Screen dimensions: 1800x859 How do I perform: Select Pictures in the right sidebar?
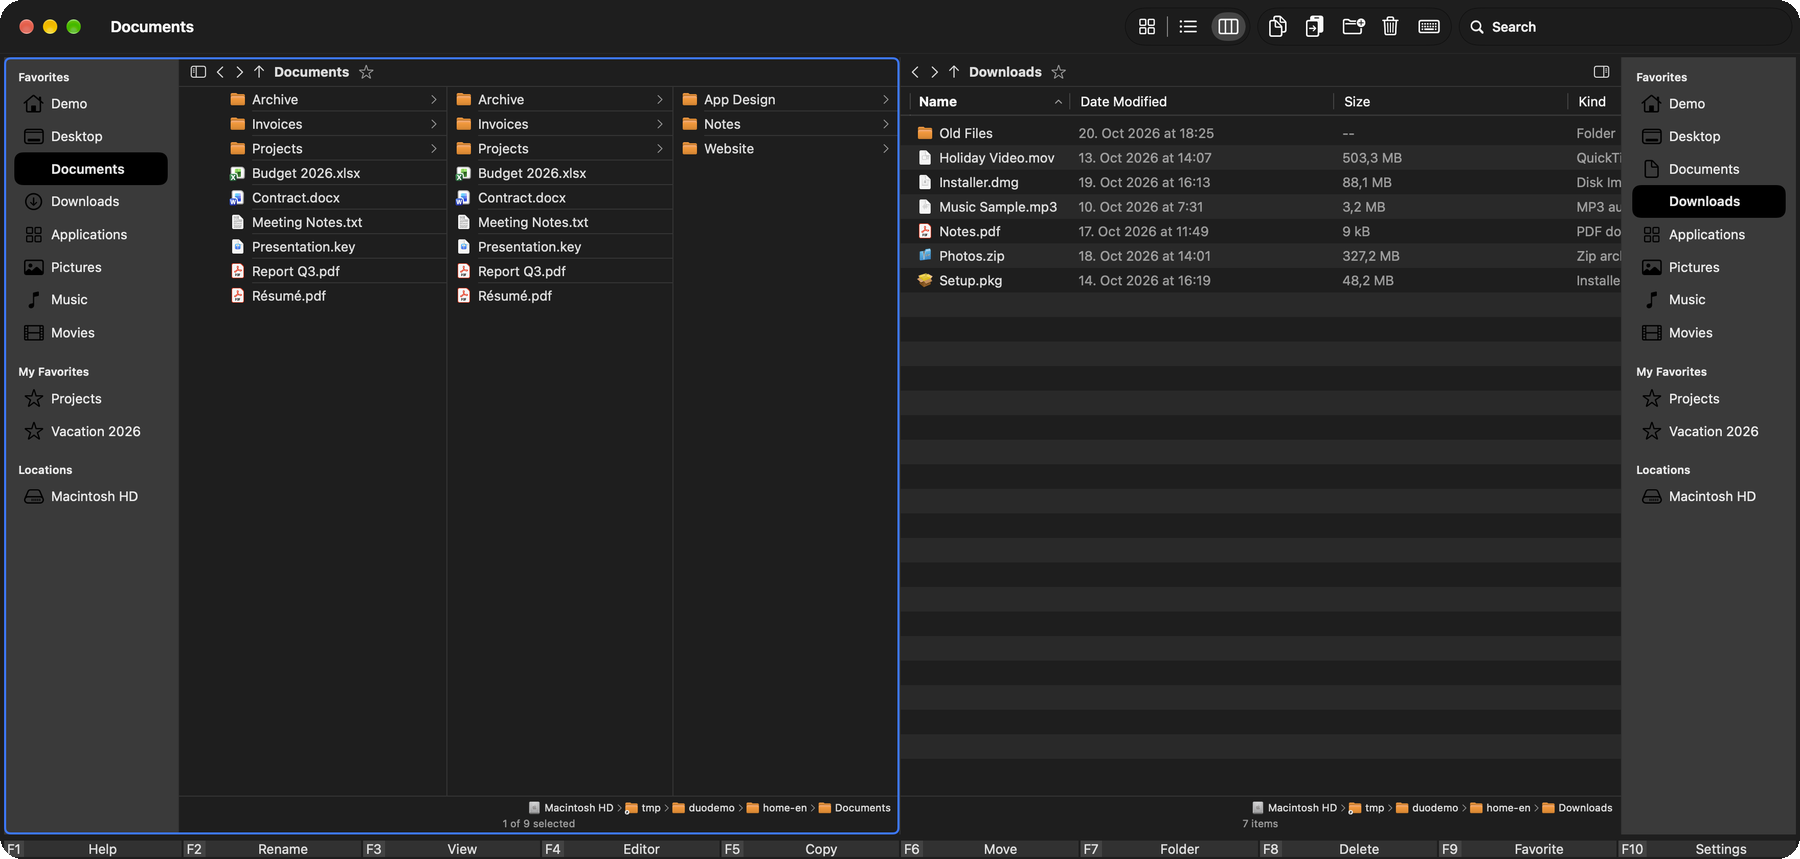[1708, 268]
